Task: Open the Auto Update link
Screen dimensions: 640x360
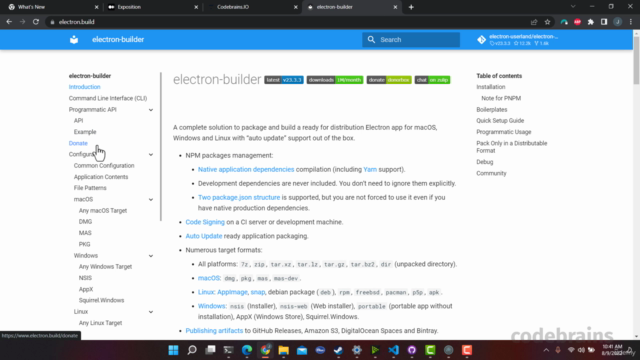Action: [x=204, y=236]
